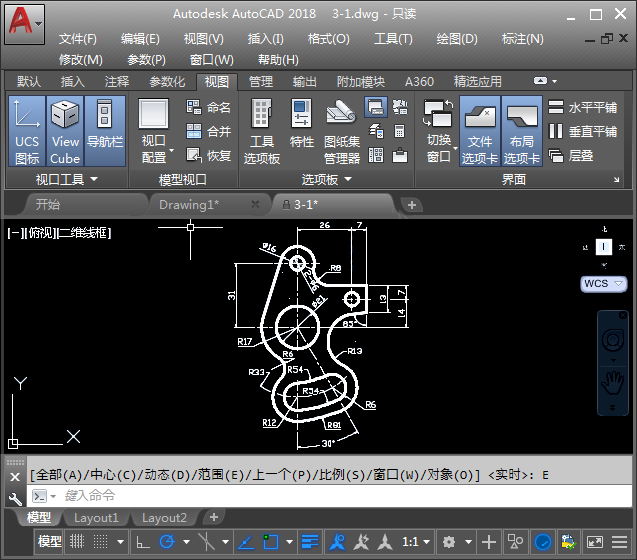Screen dimensions: 637x560
Task: Click the 水平平铺 tile horizontally button
Action: point(583,108)
